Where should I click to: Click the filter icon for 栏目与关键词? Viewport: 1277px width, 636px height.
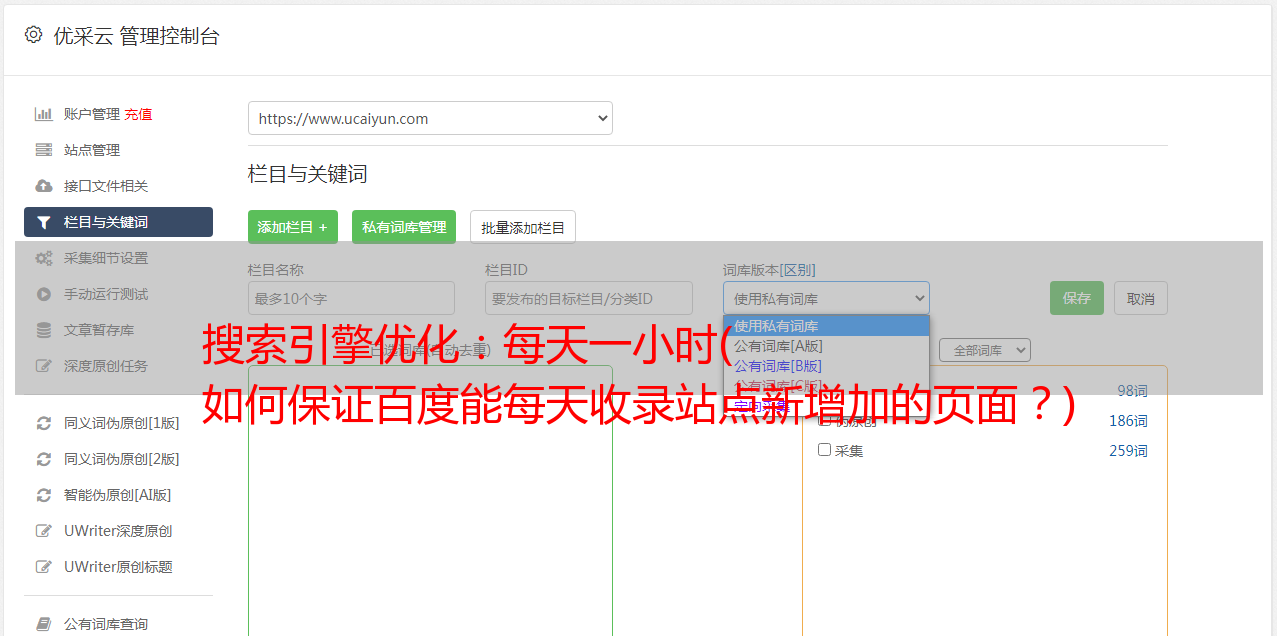pos(44,222)
